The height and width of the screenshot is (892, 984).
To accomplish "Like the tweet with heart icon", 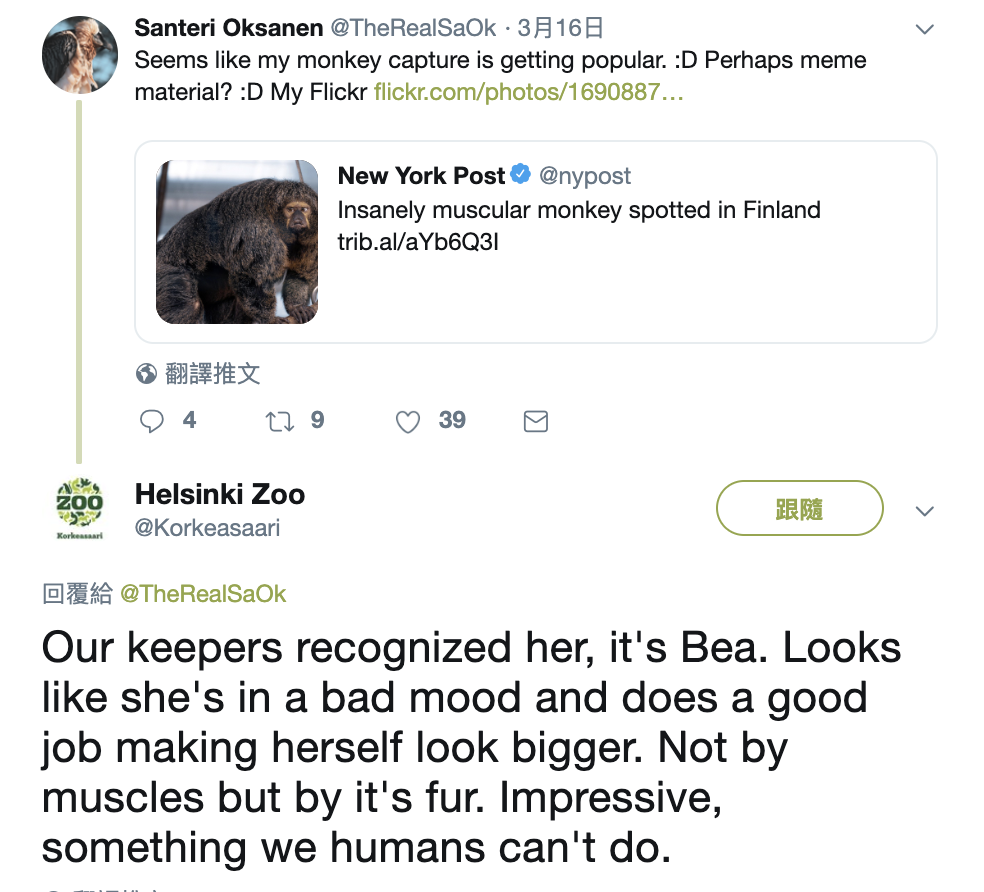I will pos(408,422).
